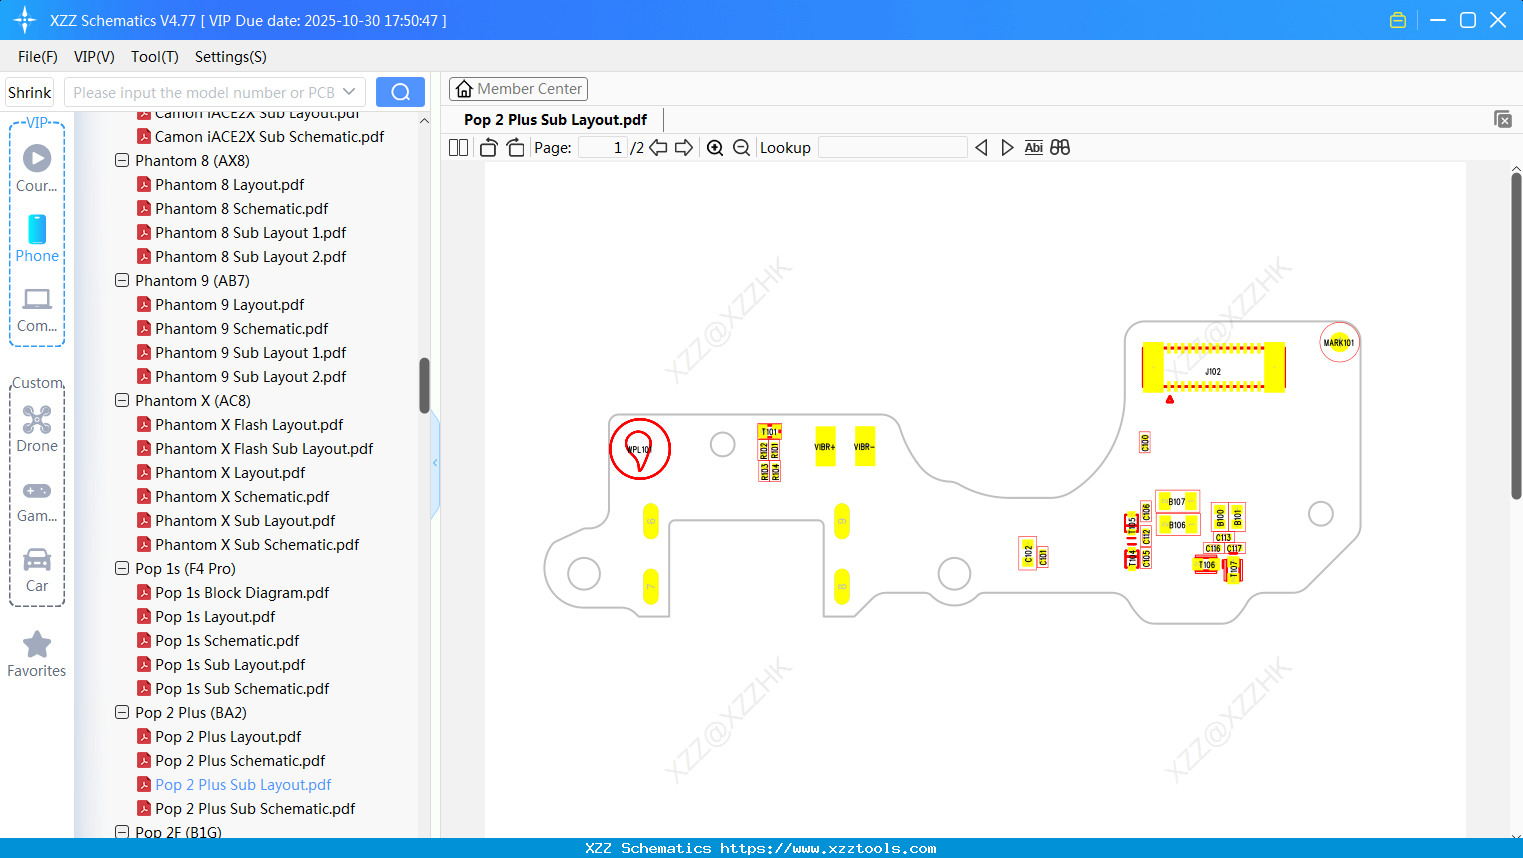Open the Settings(S) menu
Screen dimensions: 1523x858
[x=231, y=57]
